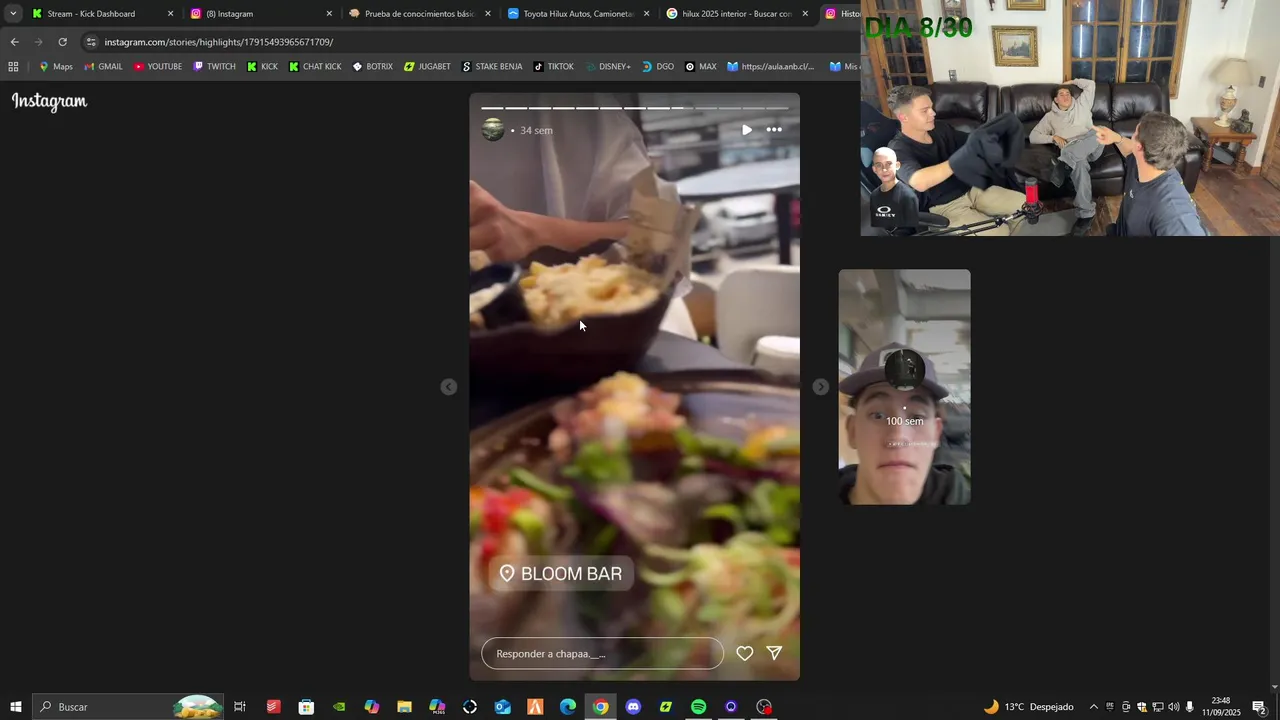Open the volume speaker icon in tray
Screen dimensions: 1280x720
tap(1173, 707)
